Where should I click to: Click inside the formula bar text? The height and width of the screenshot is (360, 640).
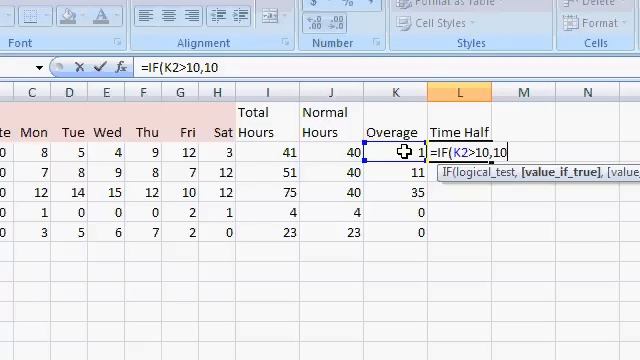[180, 67]
